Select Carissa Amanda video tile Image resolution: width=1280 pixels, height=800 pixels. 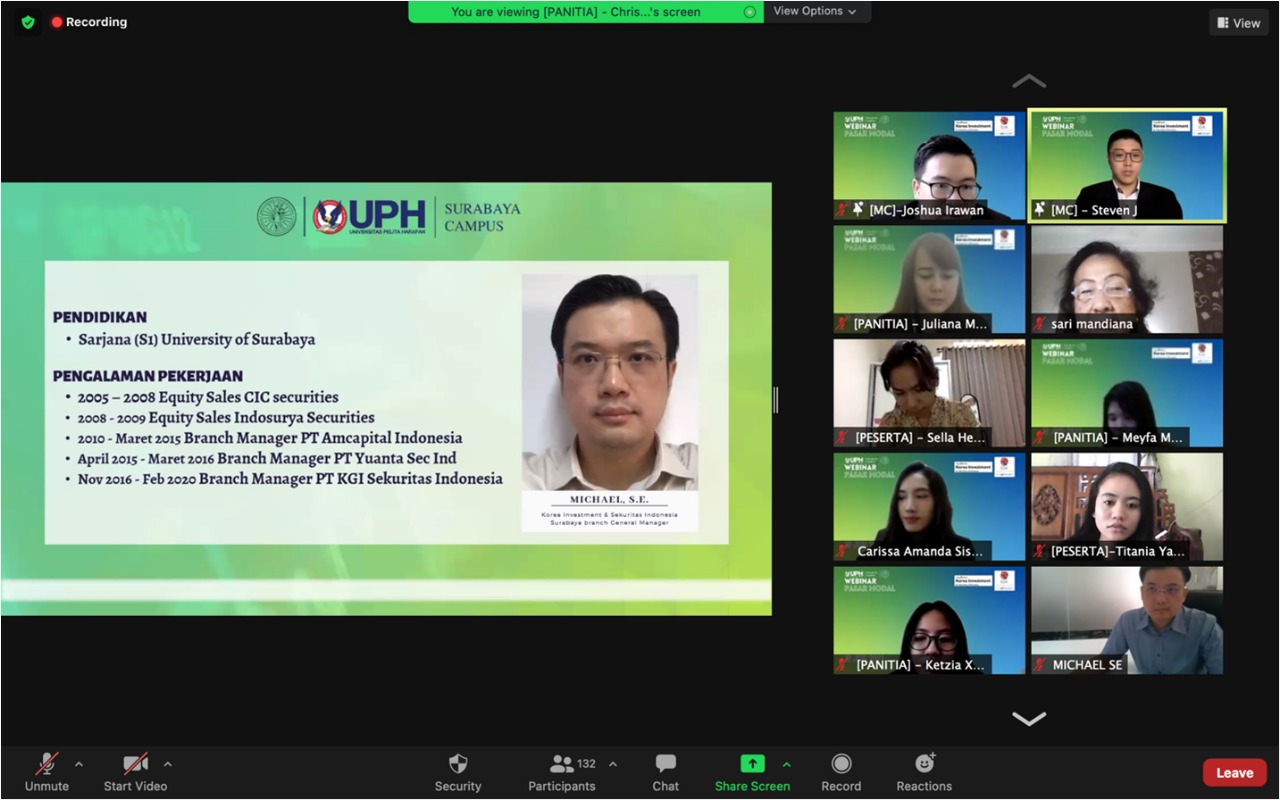(930, 507)
